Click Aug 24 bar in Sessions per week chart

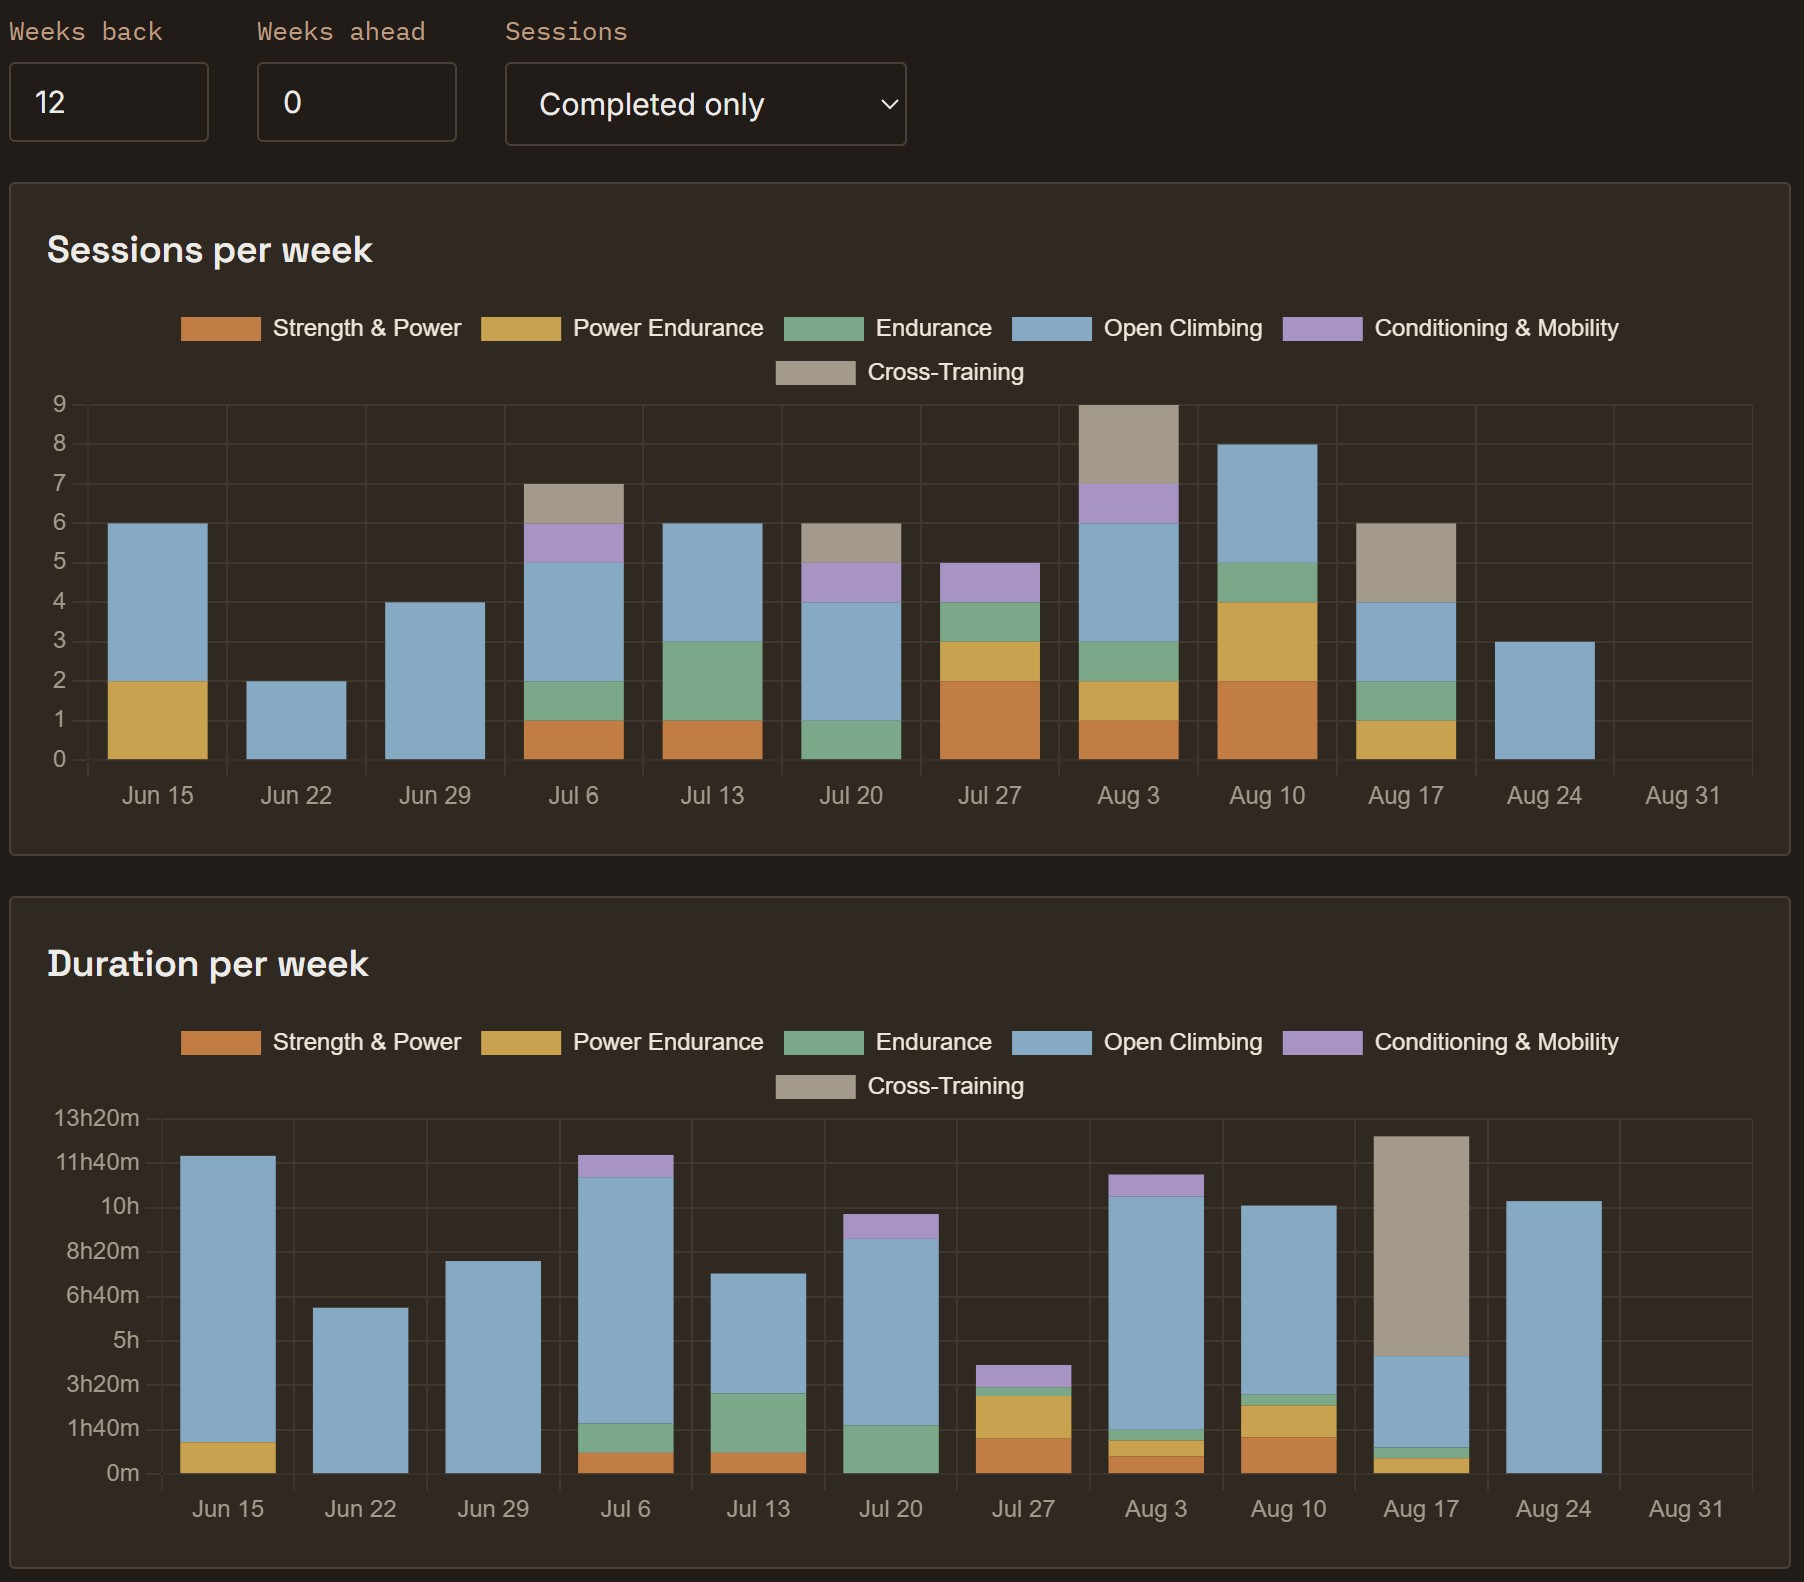1545,700
